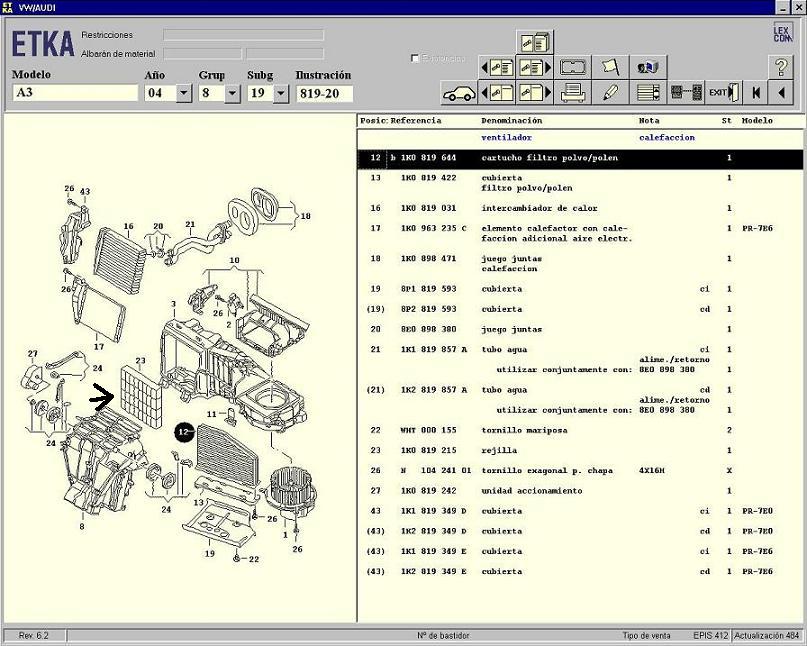
Task: Open vehicle selection with the car icon
Action: coord(459,93)
